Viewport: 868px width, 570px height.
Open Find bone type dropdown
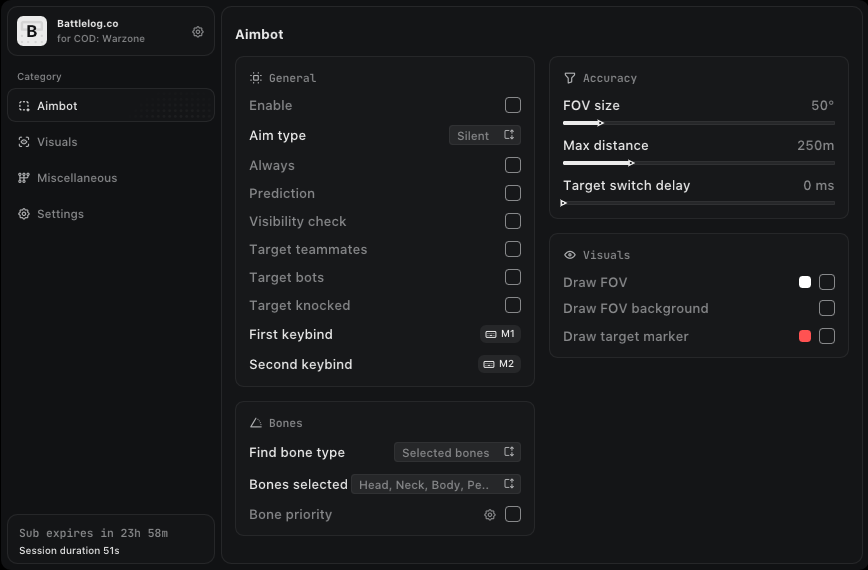click(457, 452)
